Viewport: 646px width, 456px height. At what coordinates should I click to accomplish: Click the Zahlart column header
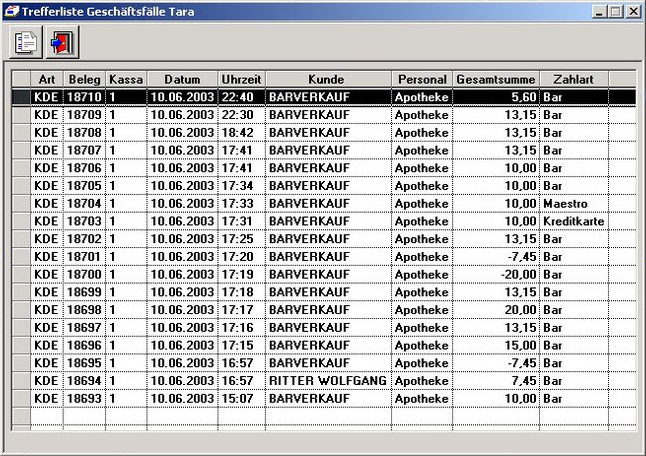pyautogui.click(x=573, y=79)
